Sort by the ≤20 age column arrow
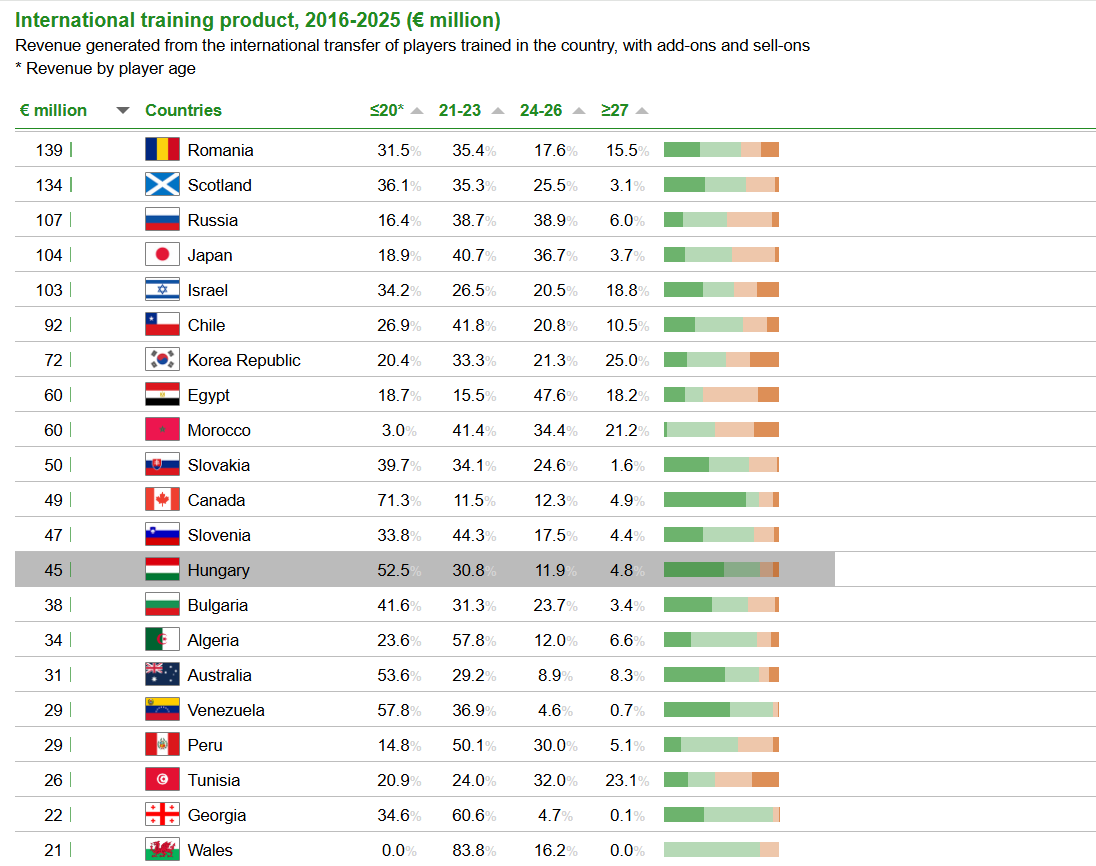Screen dimensions: 1096x866 [417, 111]
